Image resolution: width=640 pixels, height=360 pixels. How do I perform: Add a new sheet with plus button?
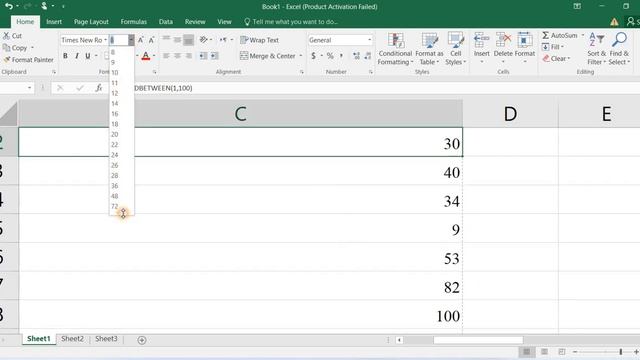click(x=142, y=340)
